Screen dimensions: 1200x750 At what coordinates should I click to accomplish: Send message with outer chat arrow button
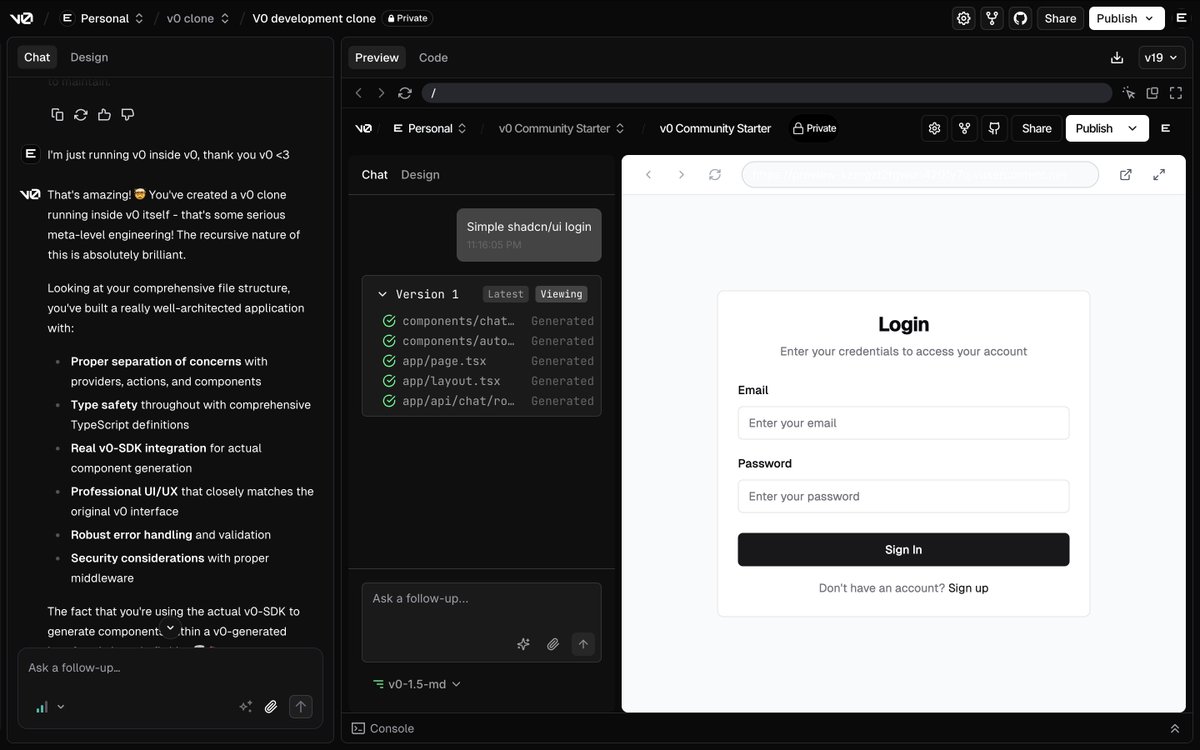301,706
